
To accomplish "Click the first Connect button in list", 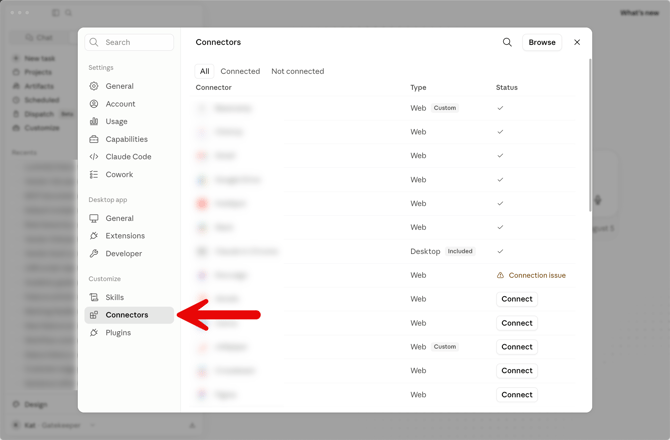I will pyautogui.click(x=517, y=299).
